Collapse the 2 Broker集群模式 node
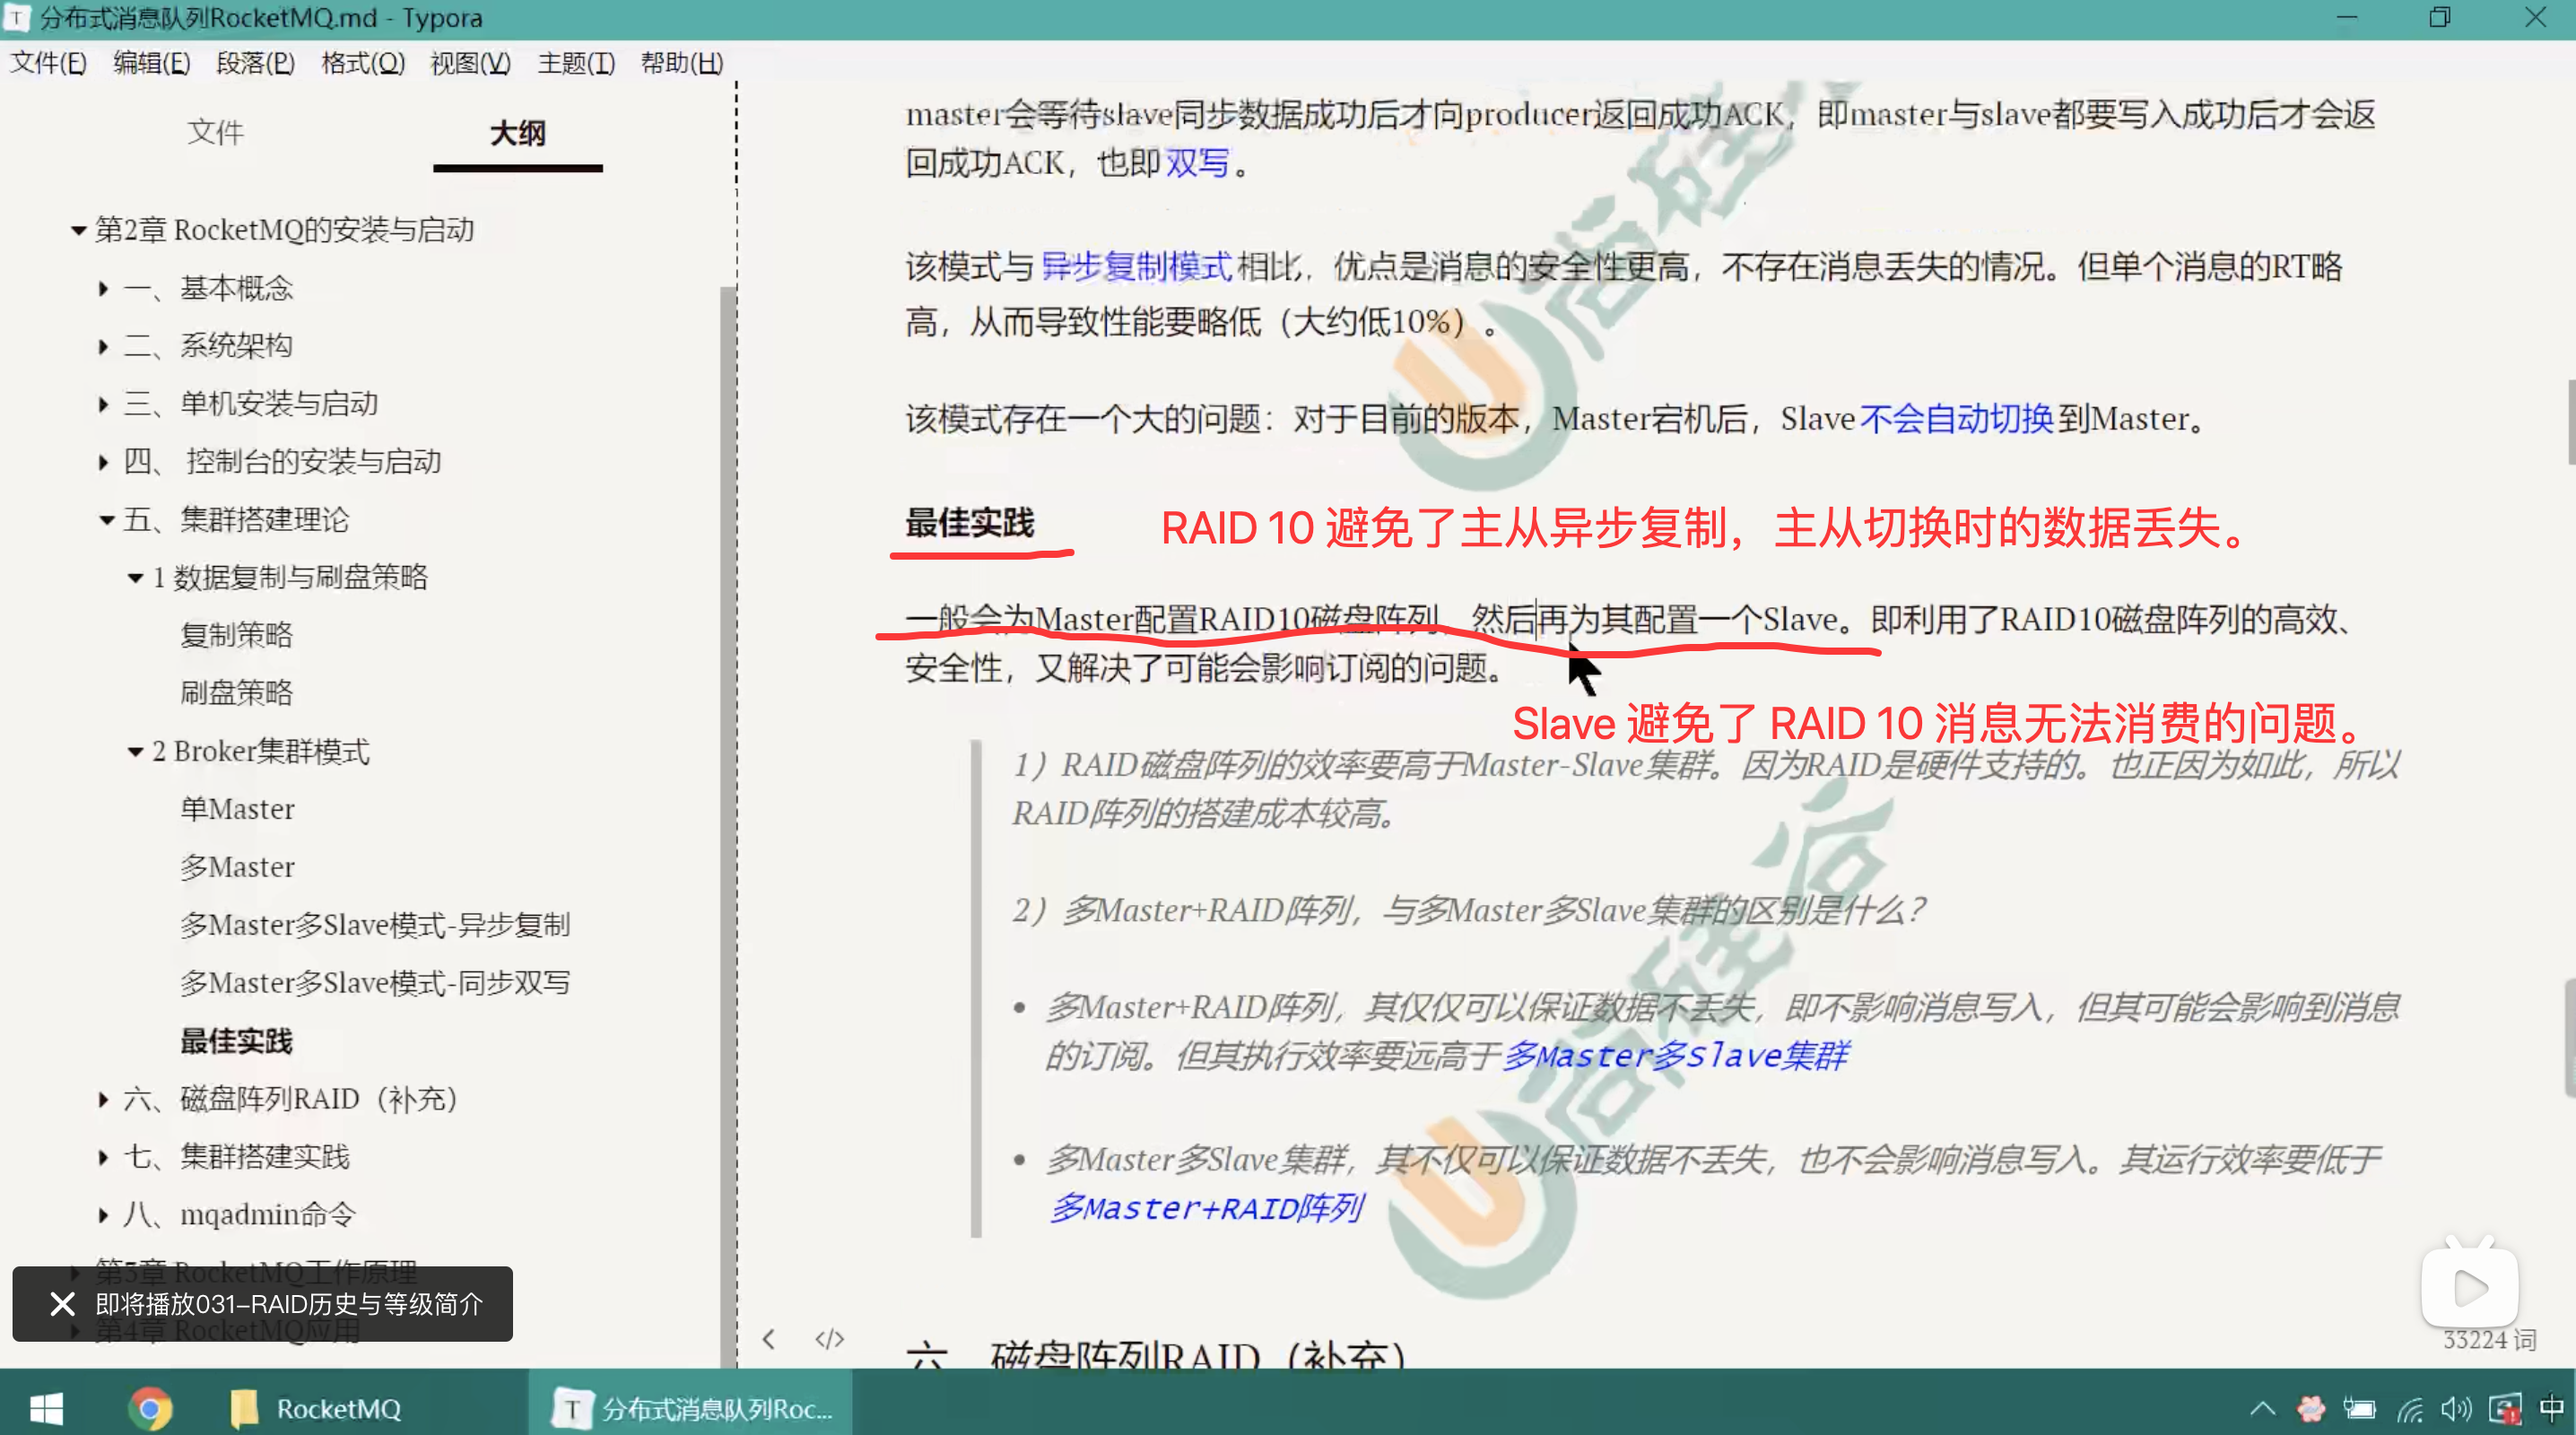The width and height of the screenshot is (2576, 1435). (135, 752)
